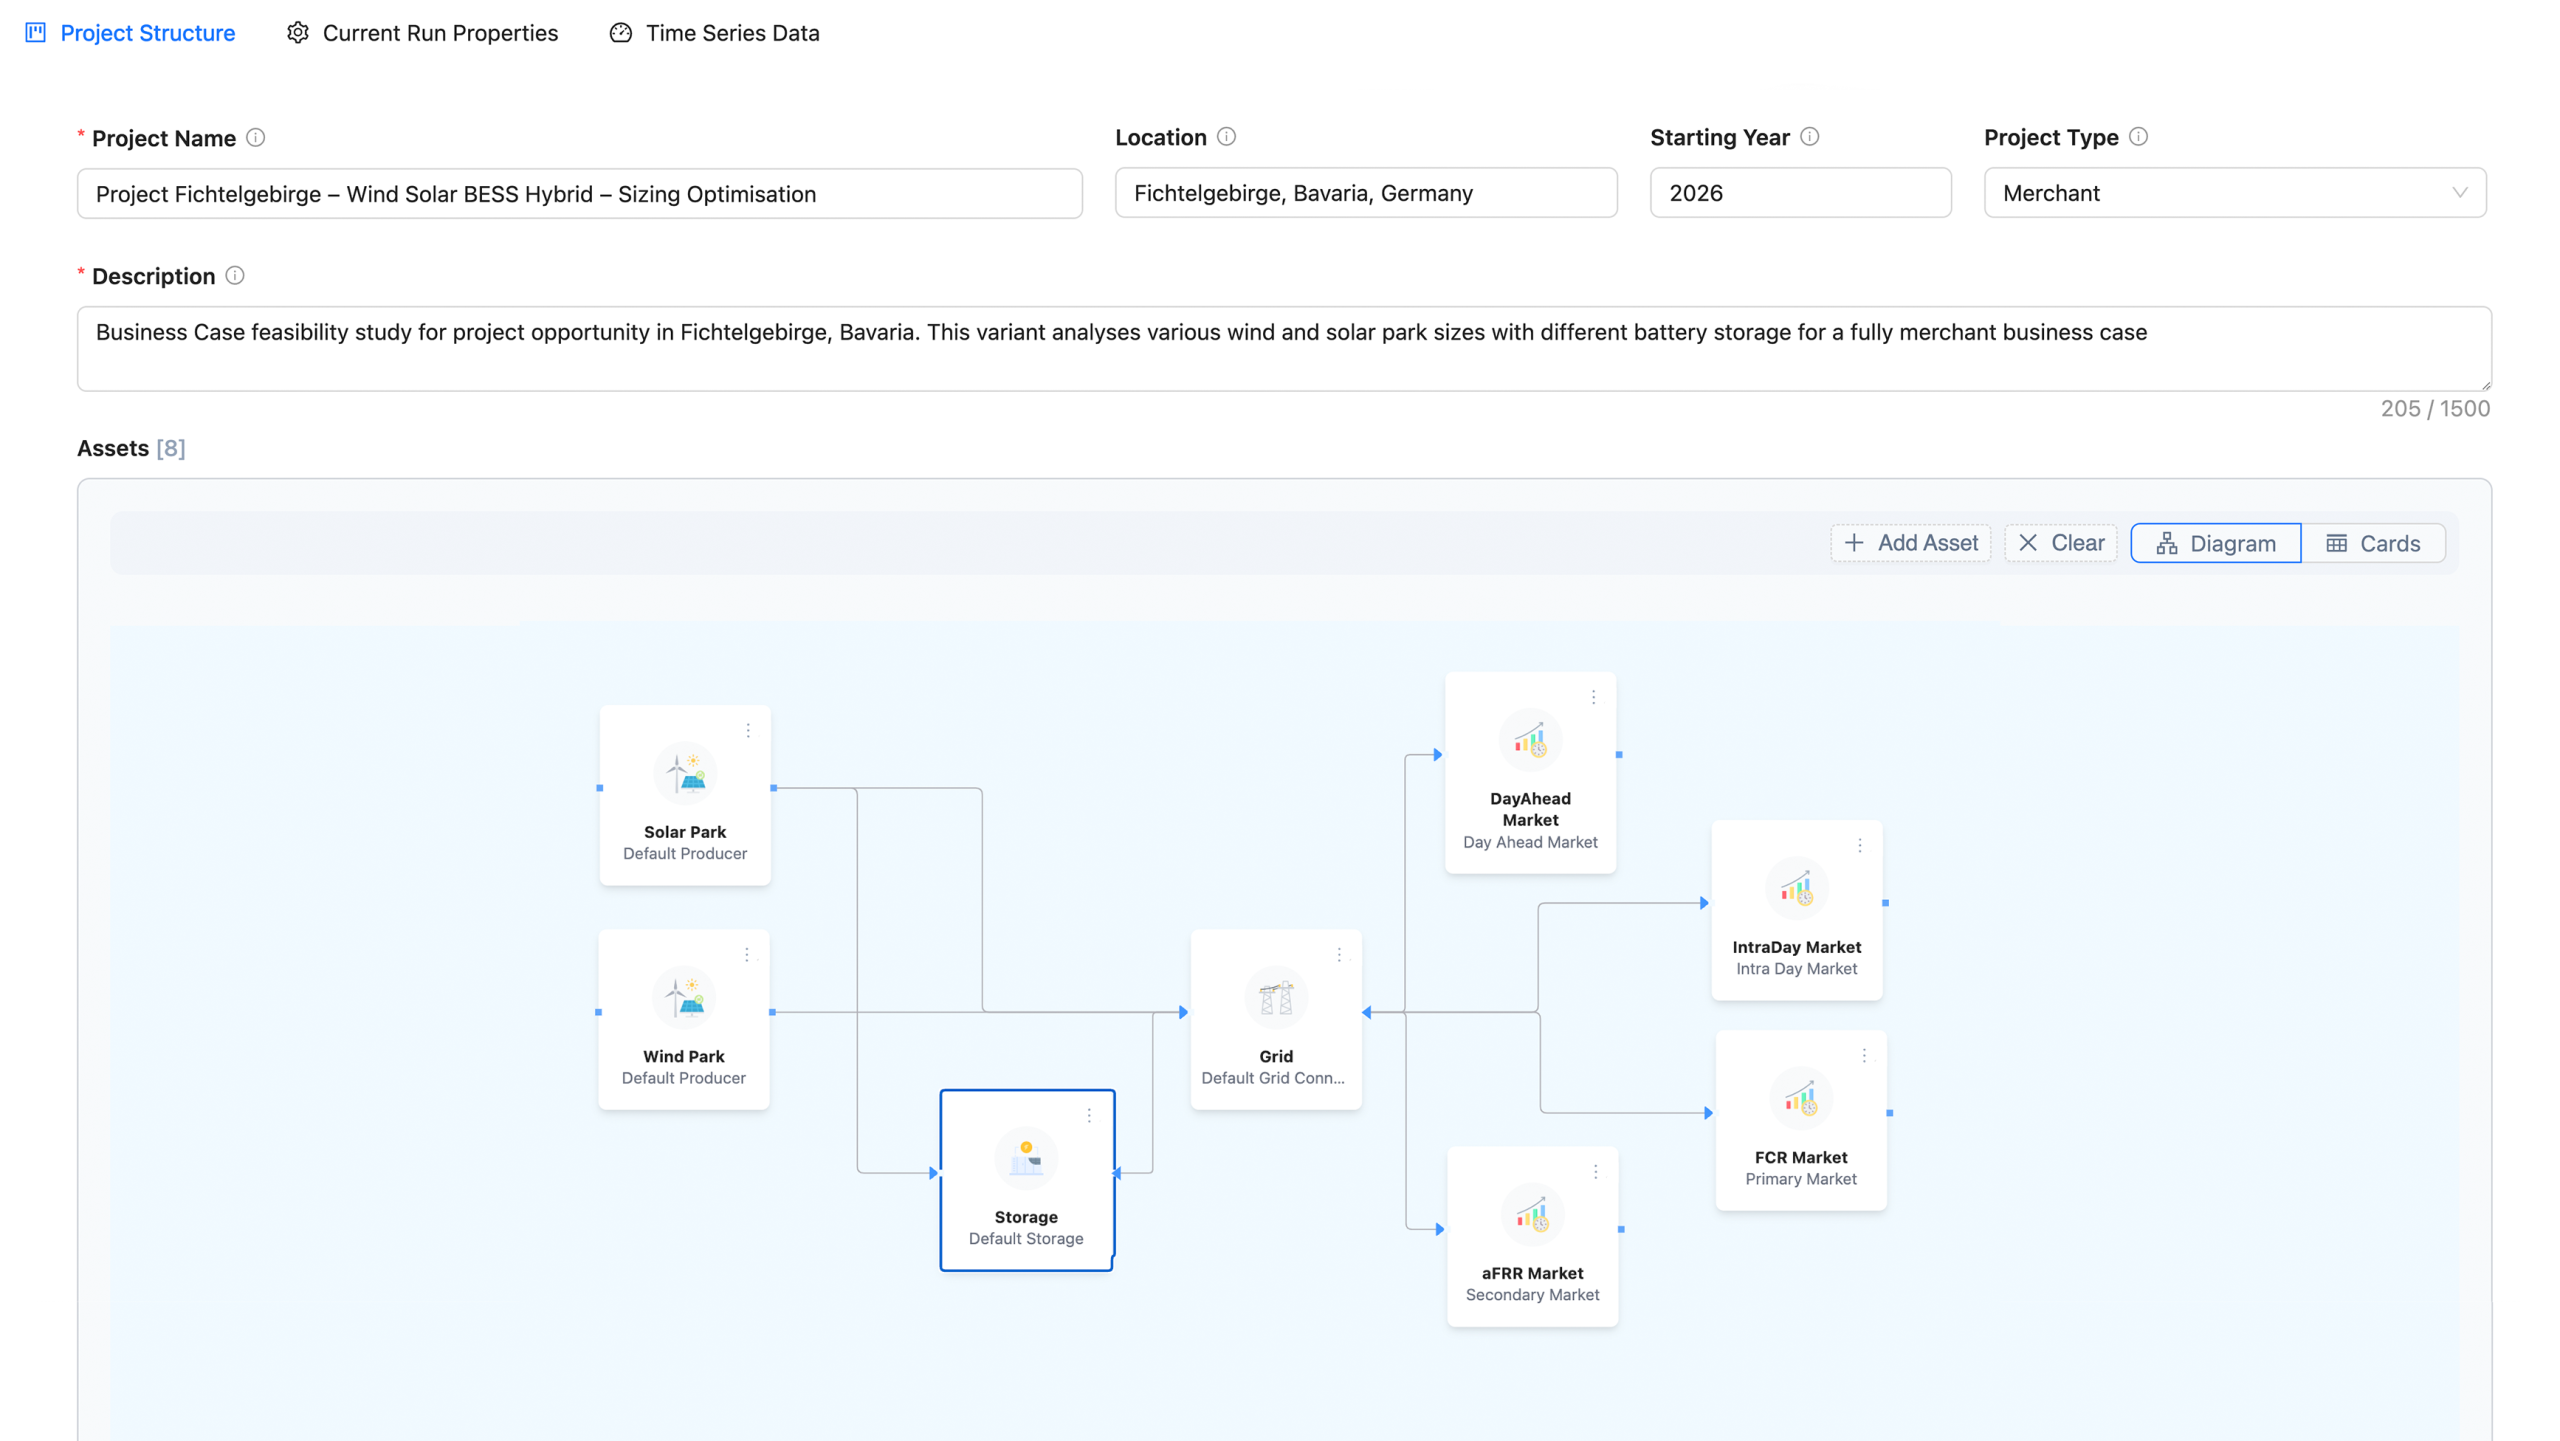Switch asset view to Cards
The height and width of the screenshot is (1441, 2560).
tap(2373, 543)
